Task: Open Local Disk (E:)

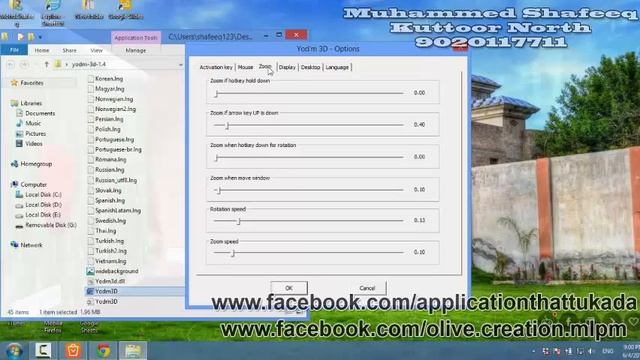Action: (x=43, y=215)
